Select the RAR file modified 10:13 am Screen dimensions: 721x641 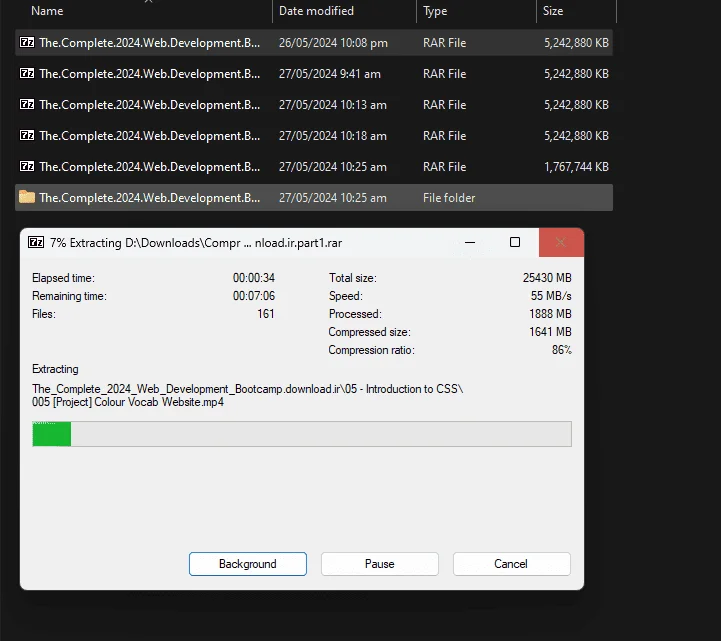pyautogui.click(x=314, y=105)
